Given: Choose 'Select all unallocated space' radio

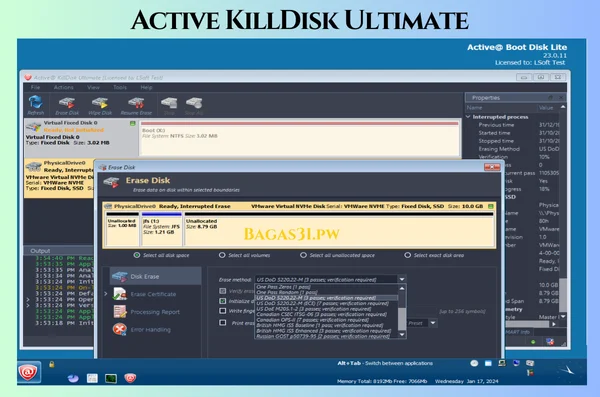Looking at the screenshot, I should 303,255.
